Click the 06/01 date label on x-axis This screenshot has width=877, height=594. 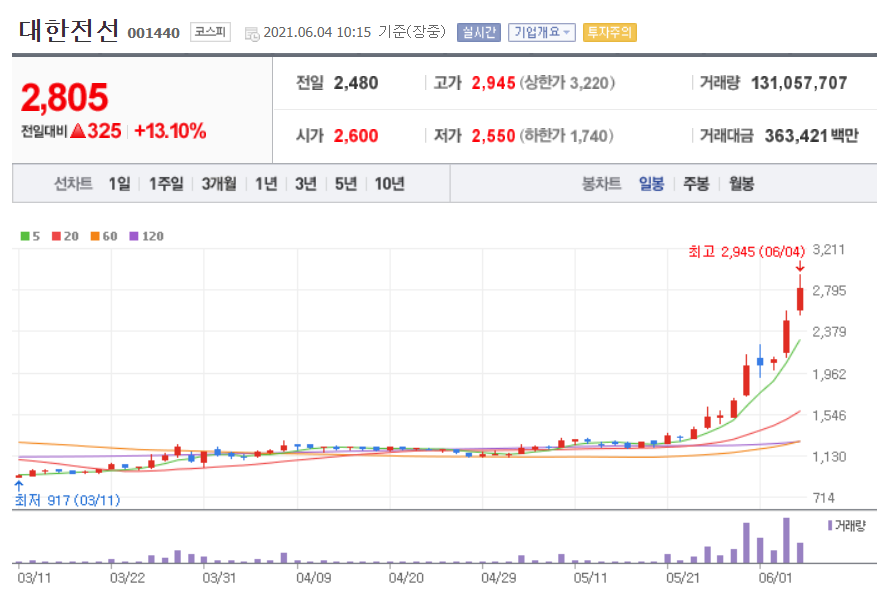point(775,578)
